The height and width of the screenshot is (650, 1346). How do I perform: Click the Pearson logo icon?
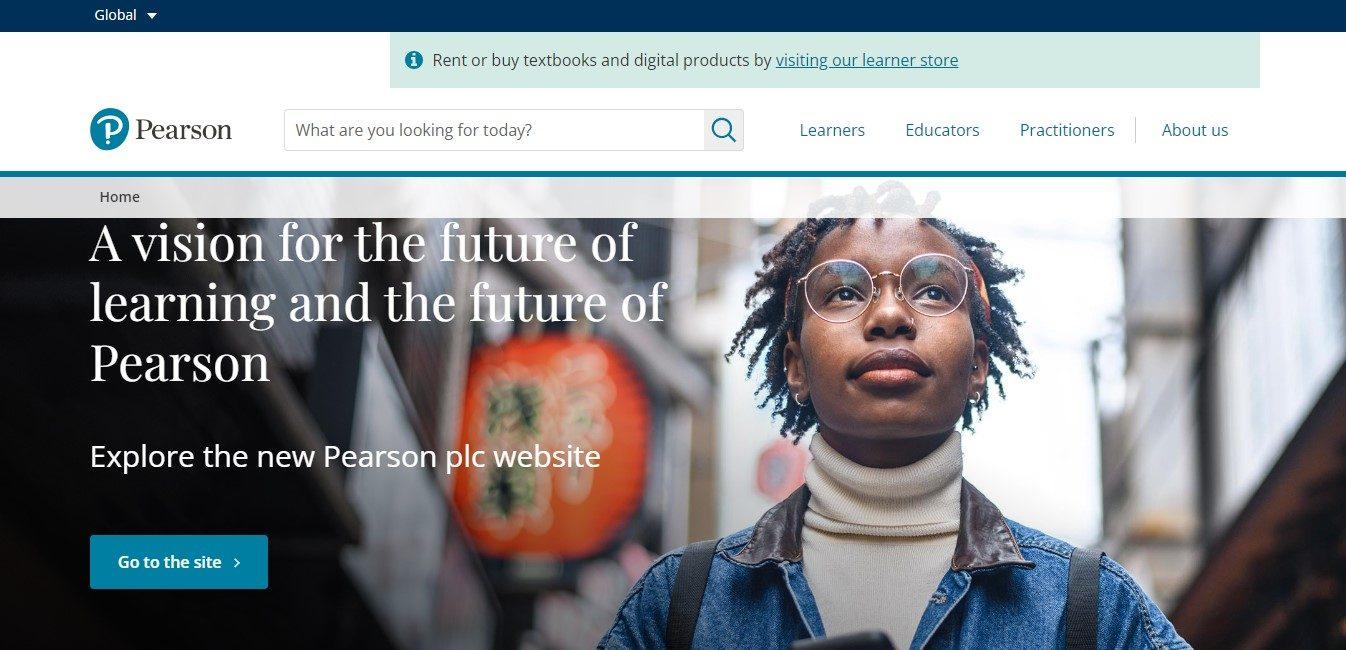click(x=109, y=129)
